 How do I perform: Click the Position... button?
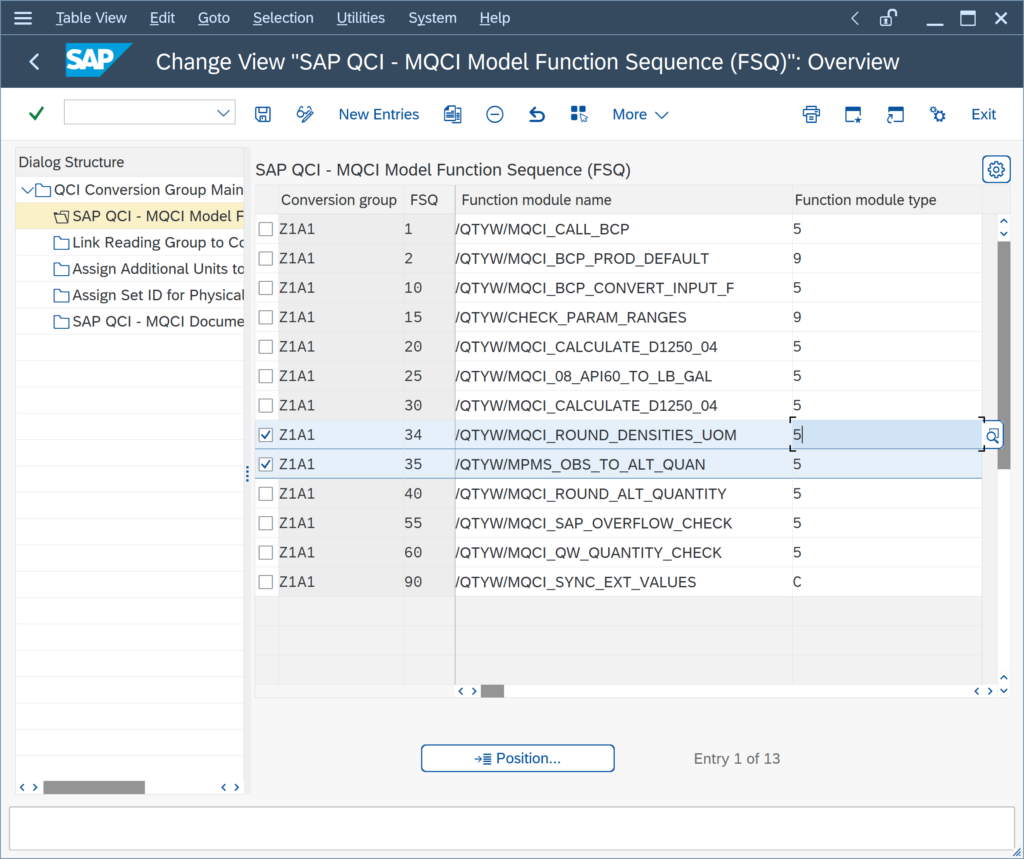point(518,758)
